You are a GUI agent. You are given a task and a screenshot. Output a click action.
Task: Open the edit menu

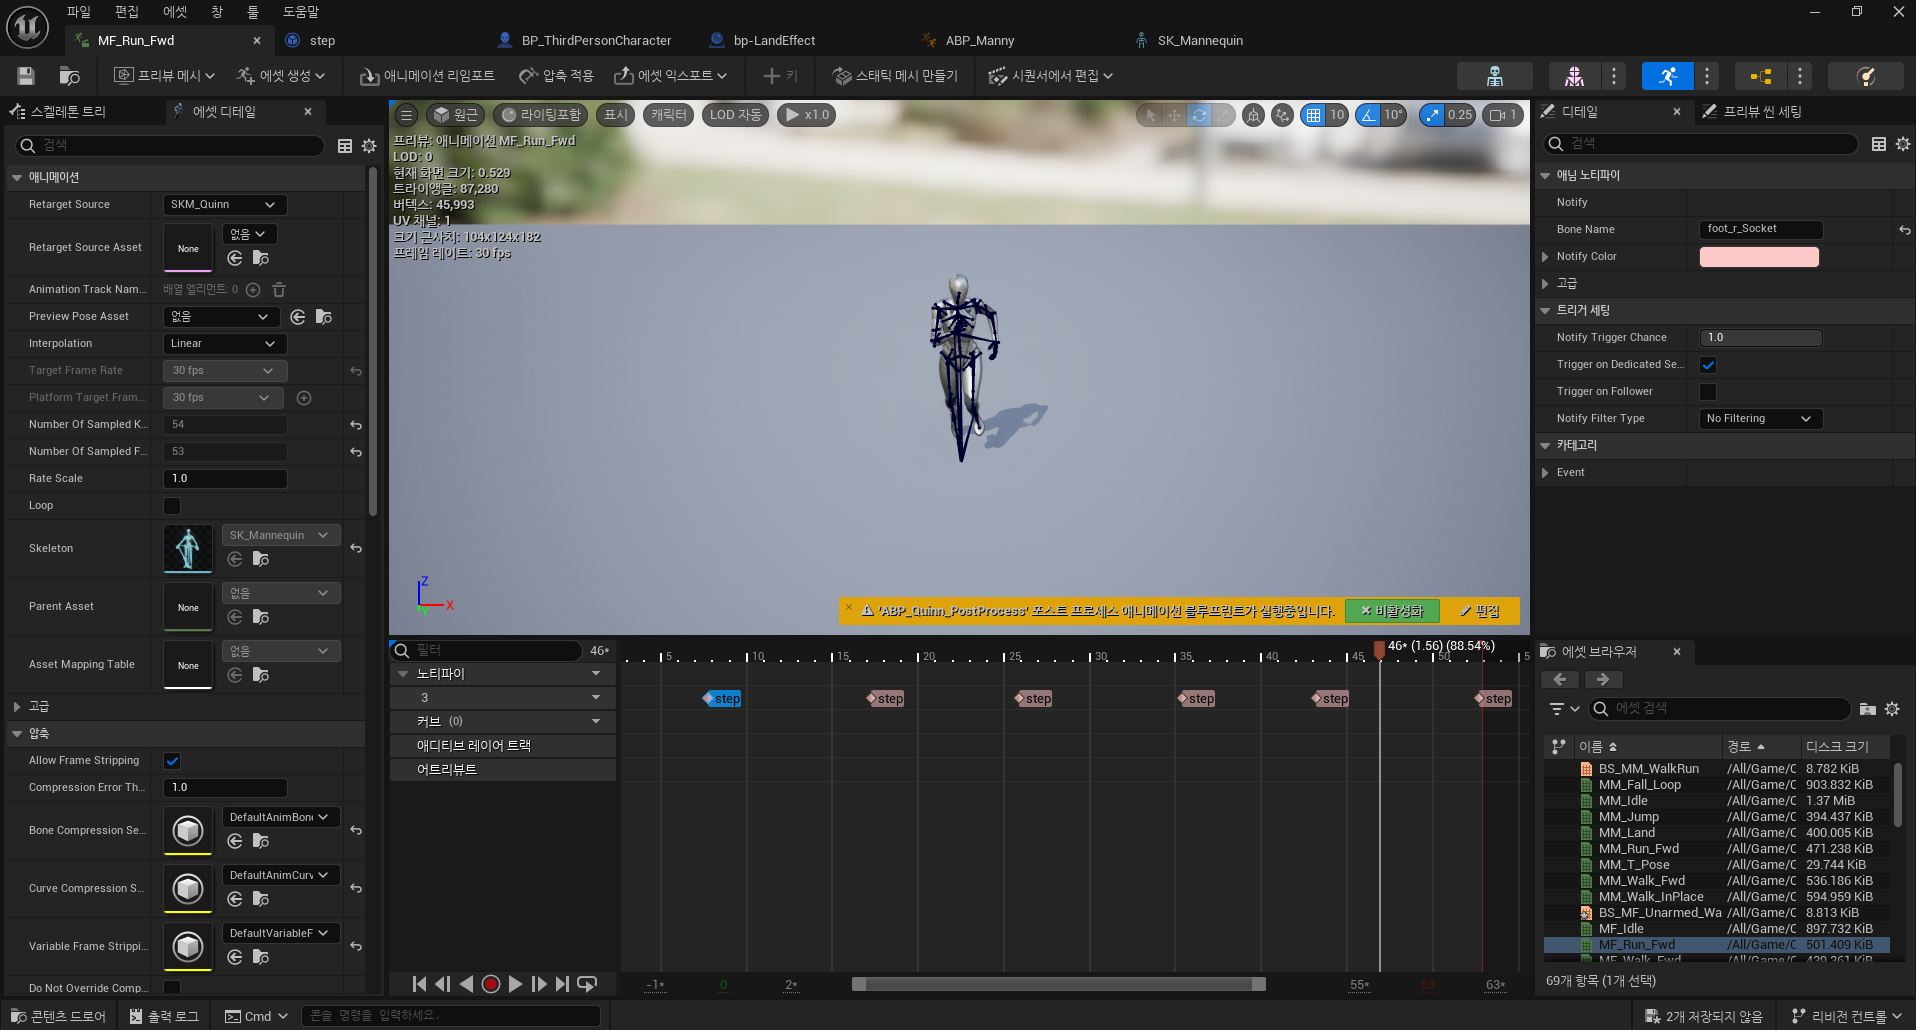click(x=127, y=12)
